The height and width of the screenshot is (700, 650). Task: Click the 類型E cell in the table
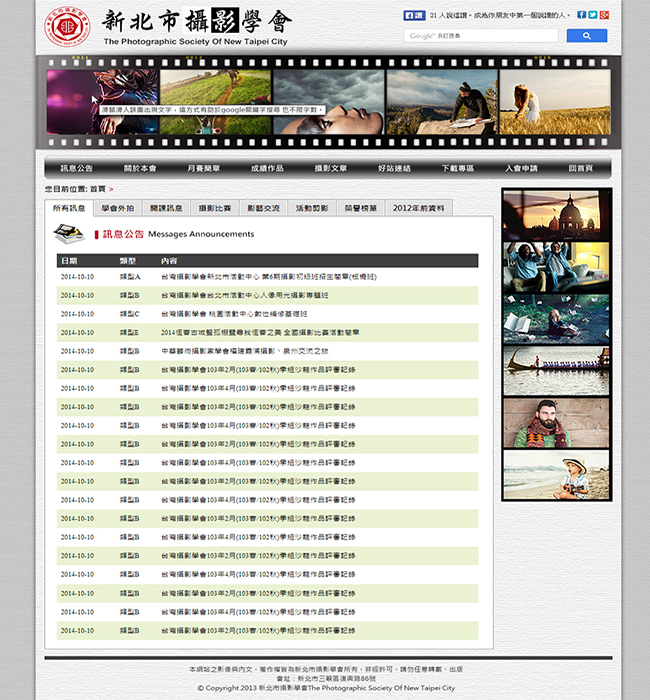[x=129, y=333]
